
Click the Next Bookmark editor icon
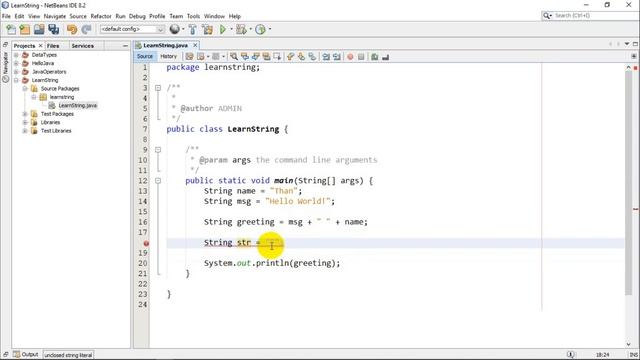click(x=301, y=57)
